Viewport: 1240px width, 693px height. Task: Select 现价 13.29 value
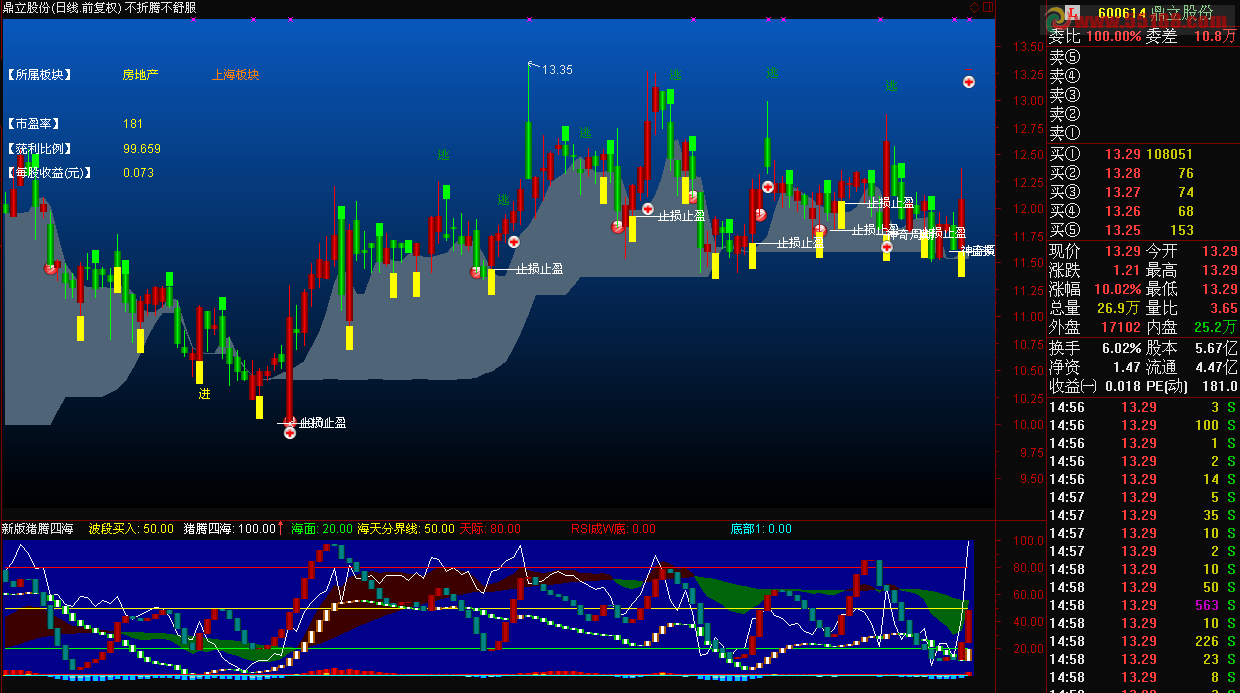1123,251
